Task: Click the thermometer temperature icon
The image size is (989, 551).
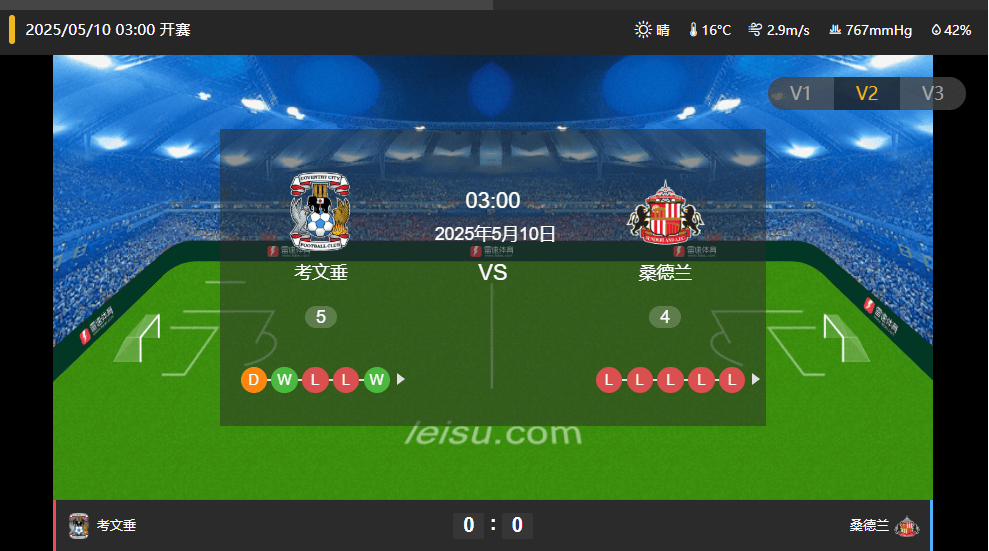Action: click(693, 30)
